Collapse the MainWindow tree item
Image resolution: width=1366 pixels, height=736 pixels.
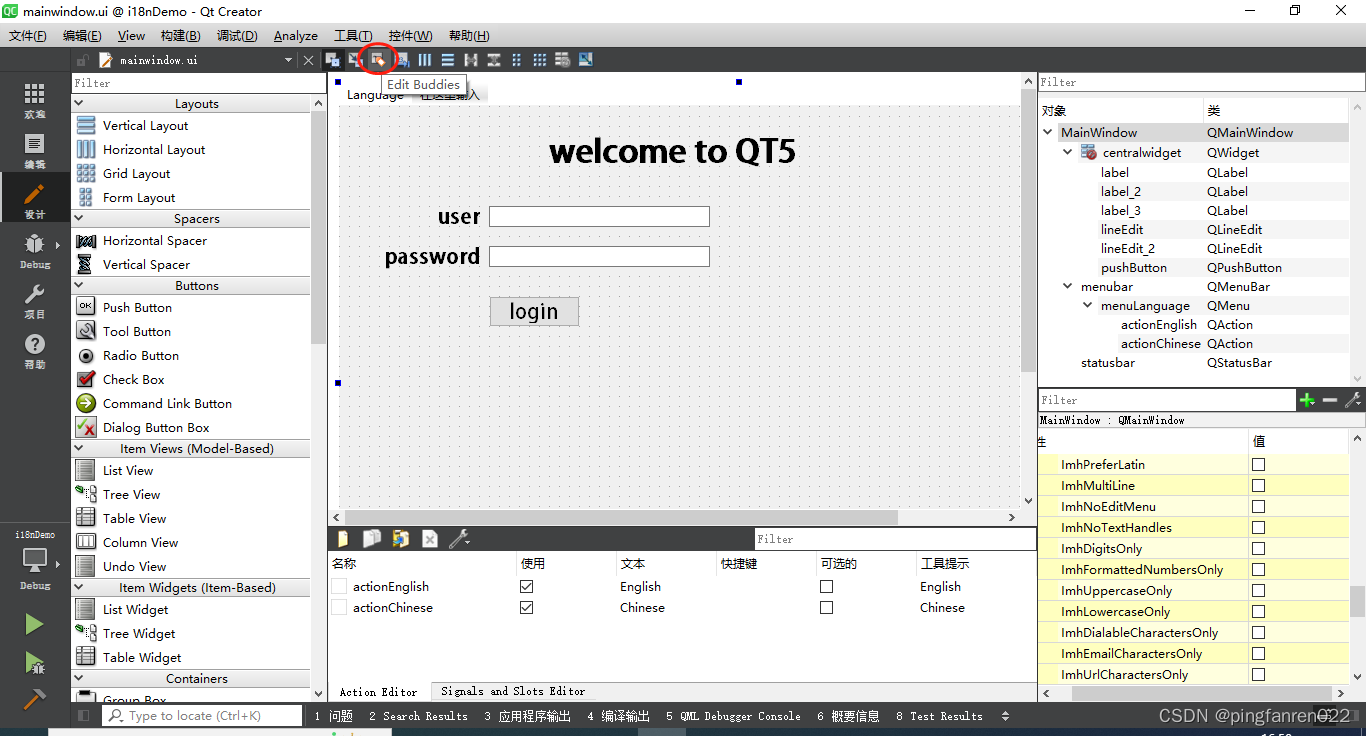click(x=1047, y=132)
